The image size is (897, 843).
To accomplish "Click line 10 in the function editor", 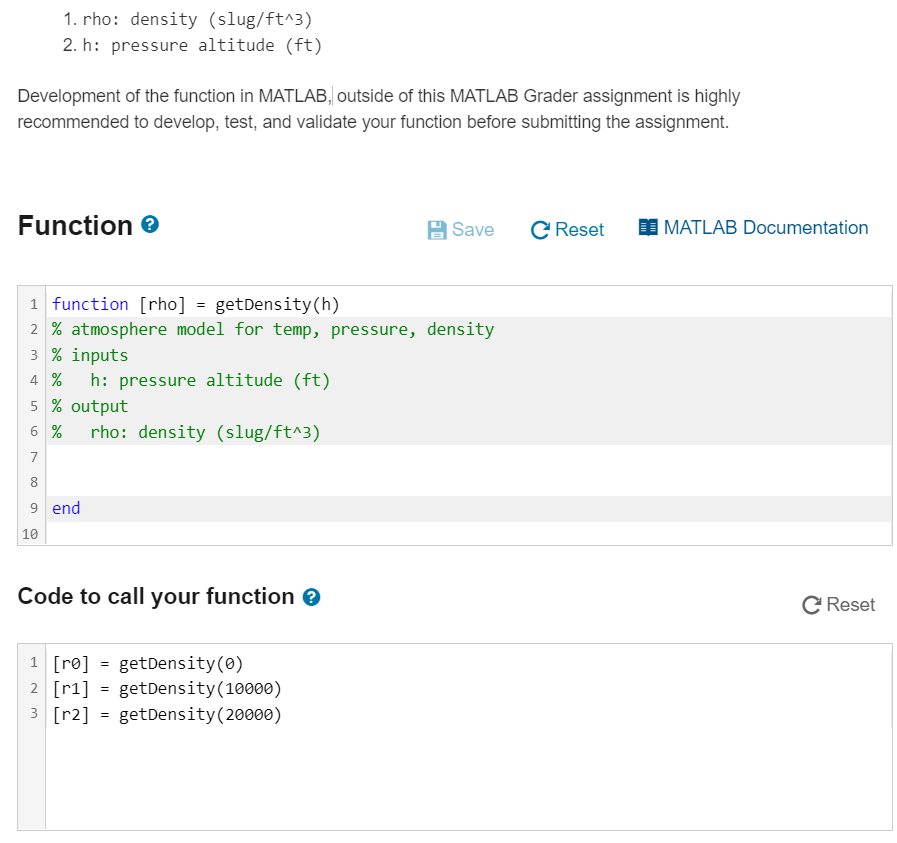I will tap(400, 534).
